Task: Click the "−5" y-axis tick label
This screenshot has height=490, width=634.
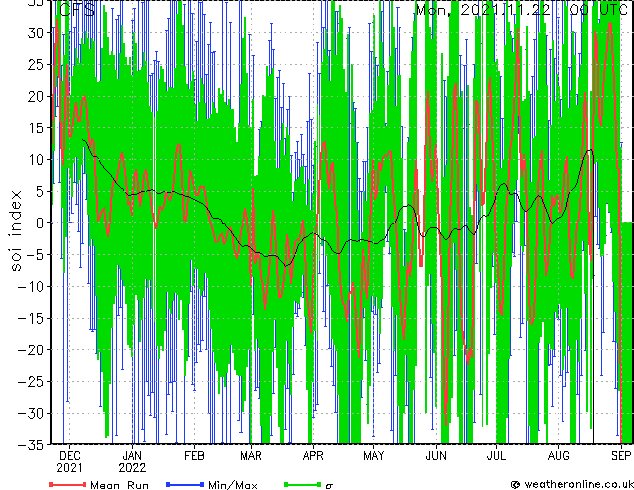Action: [35, 255]
